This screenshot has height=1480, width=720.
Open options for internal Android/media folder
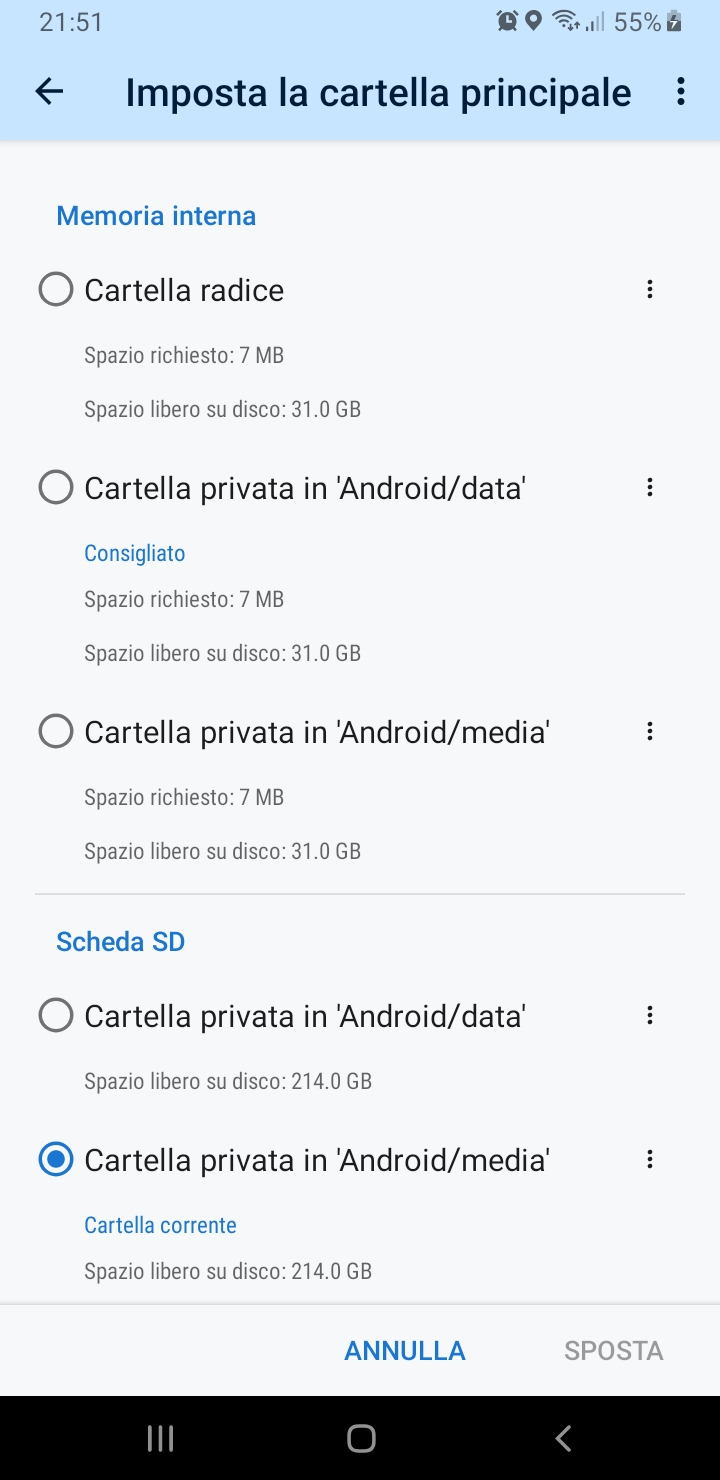pyautogui.click(x=650, y=732)
